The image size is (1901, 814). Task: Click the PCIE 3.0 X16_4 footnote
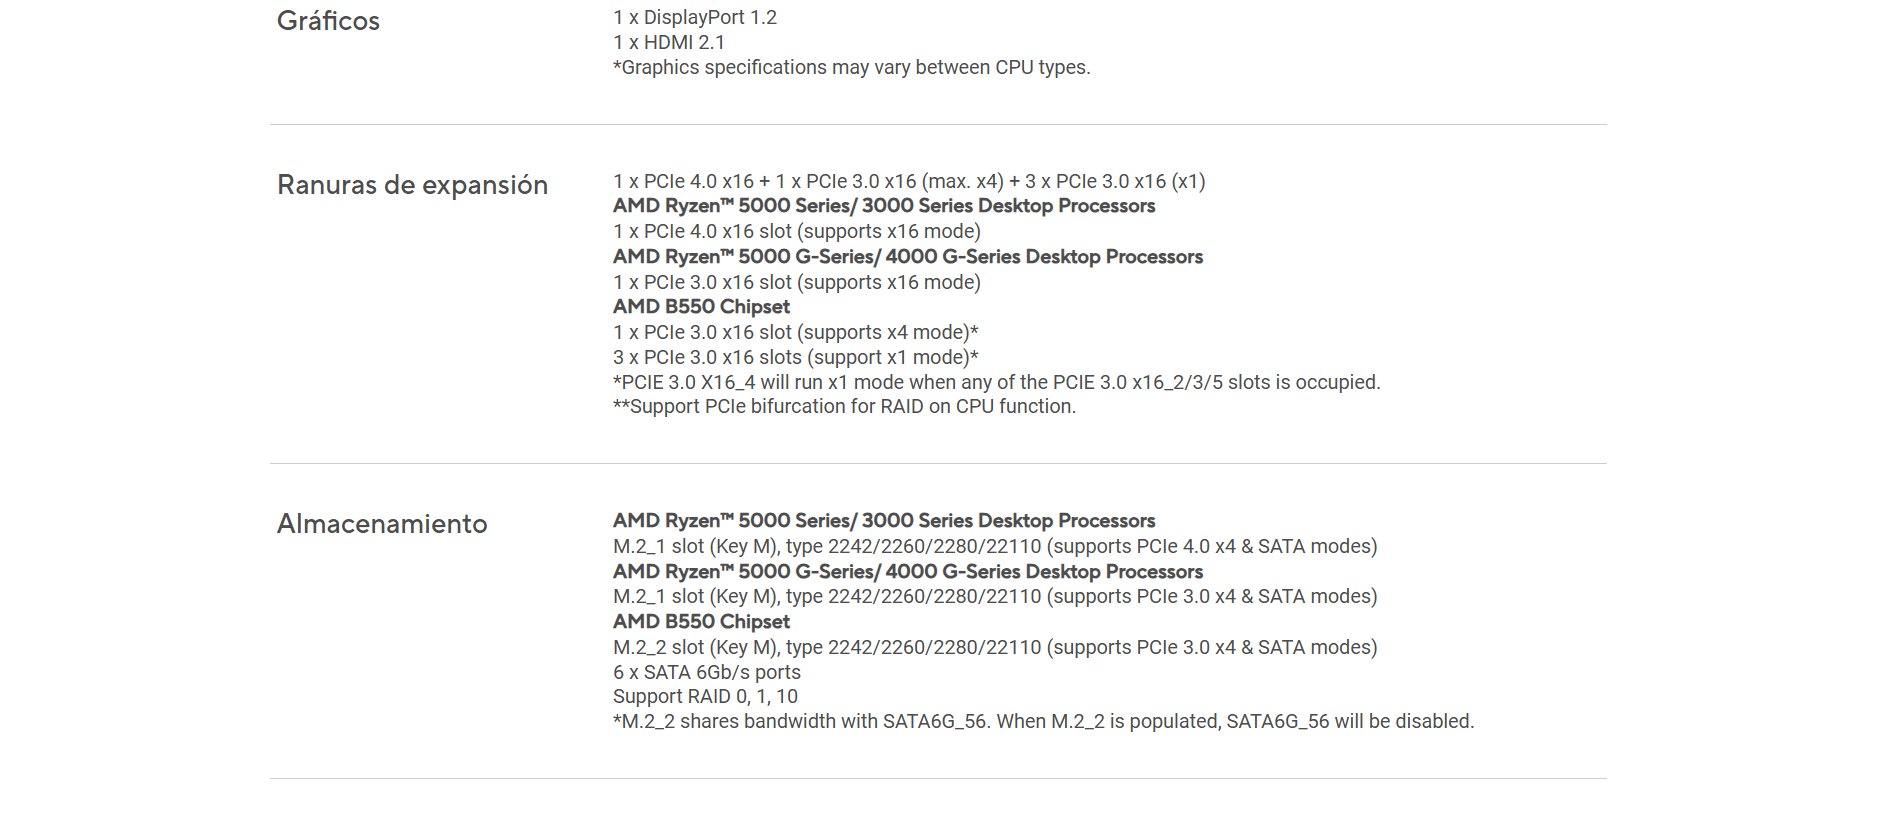tap(996, 382)
